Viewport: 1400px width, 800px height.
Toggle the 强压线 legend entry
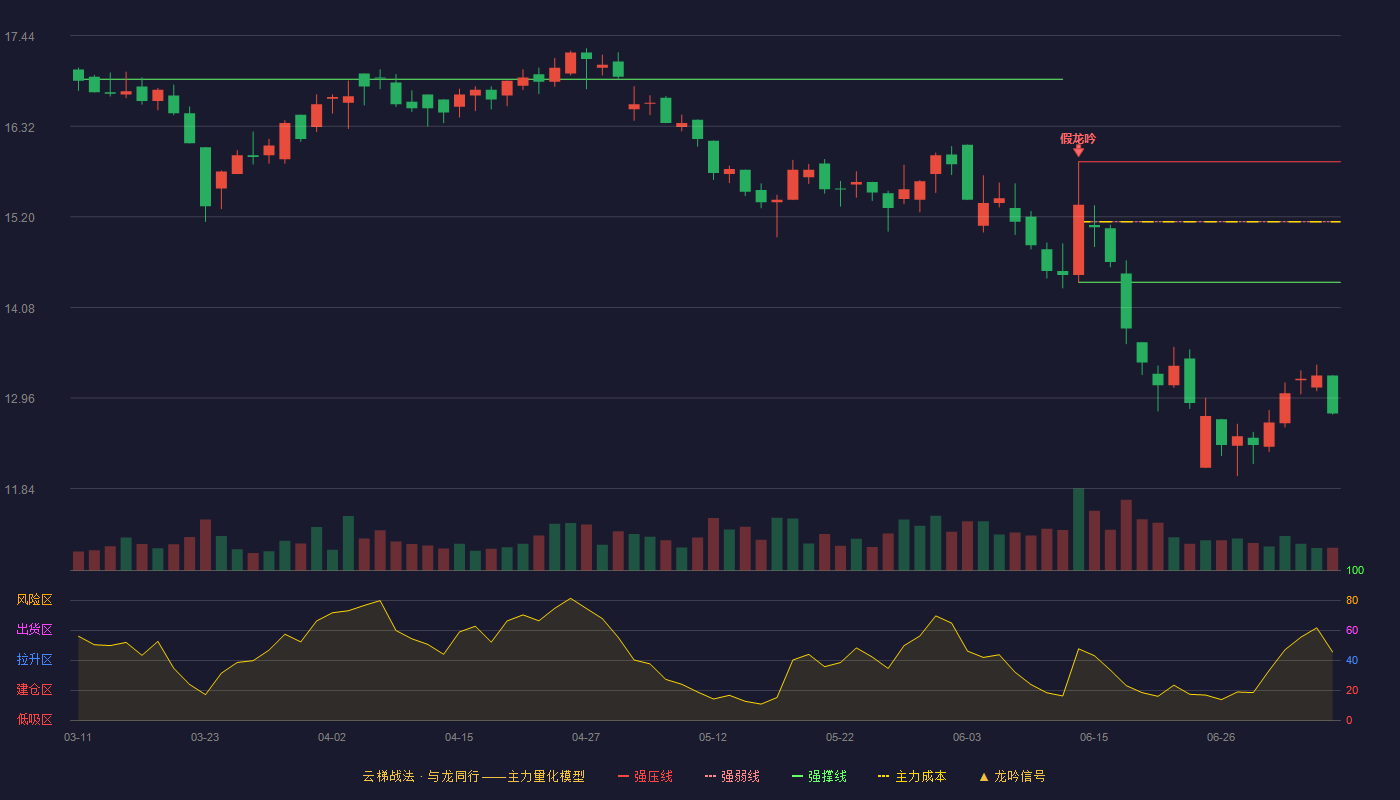coord(645,776)
